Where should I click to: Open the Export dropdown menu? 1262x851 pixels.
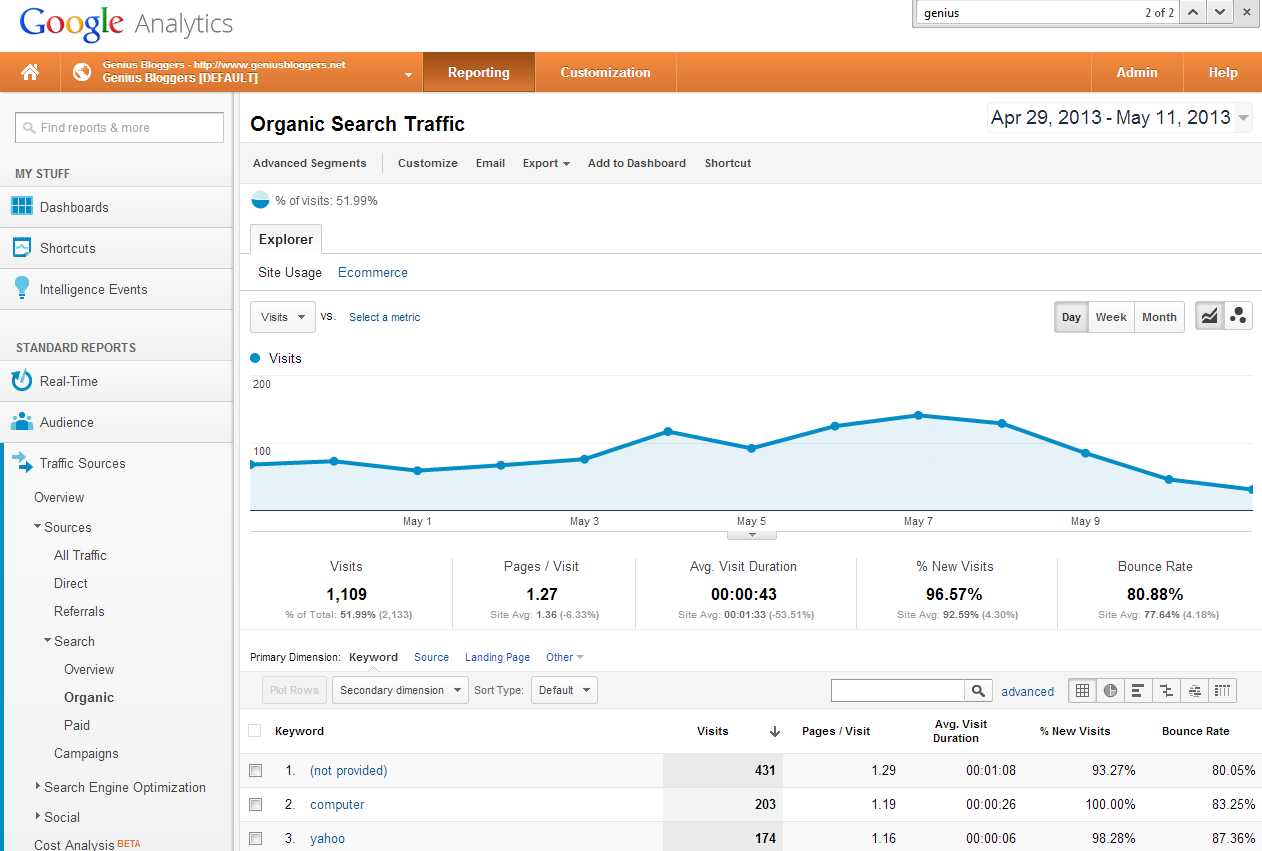[546, 163]
